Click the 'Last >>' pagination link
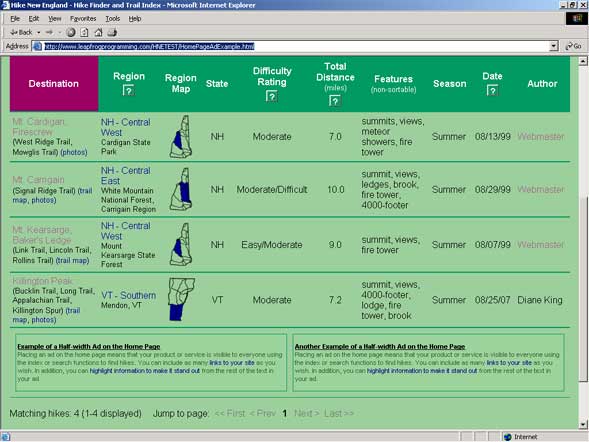 coord(339,413)
